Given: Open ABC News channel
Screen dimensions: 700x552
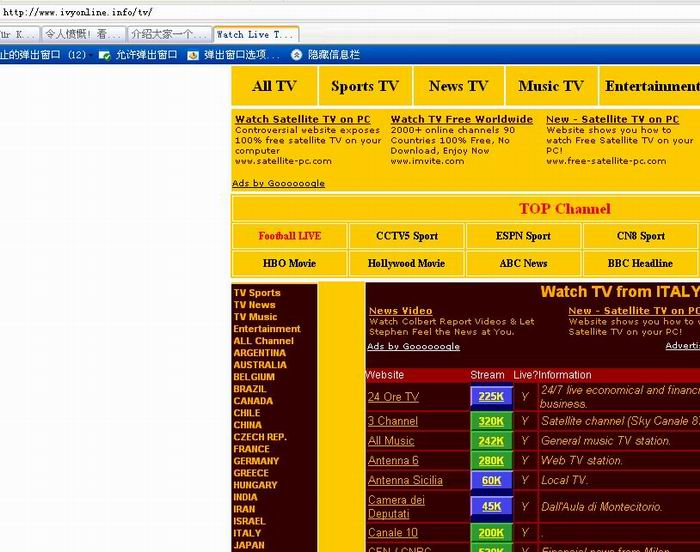Looking at the screenshot, I should (523, 263).
